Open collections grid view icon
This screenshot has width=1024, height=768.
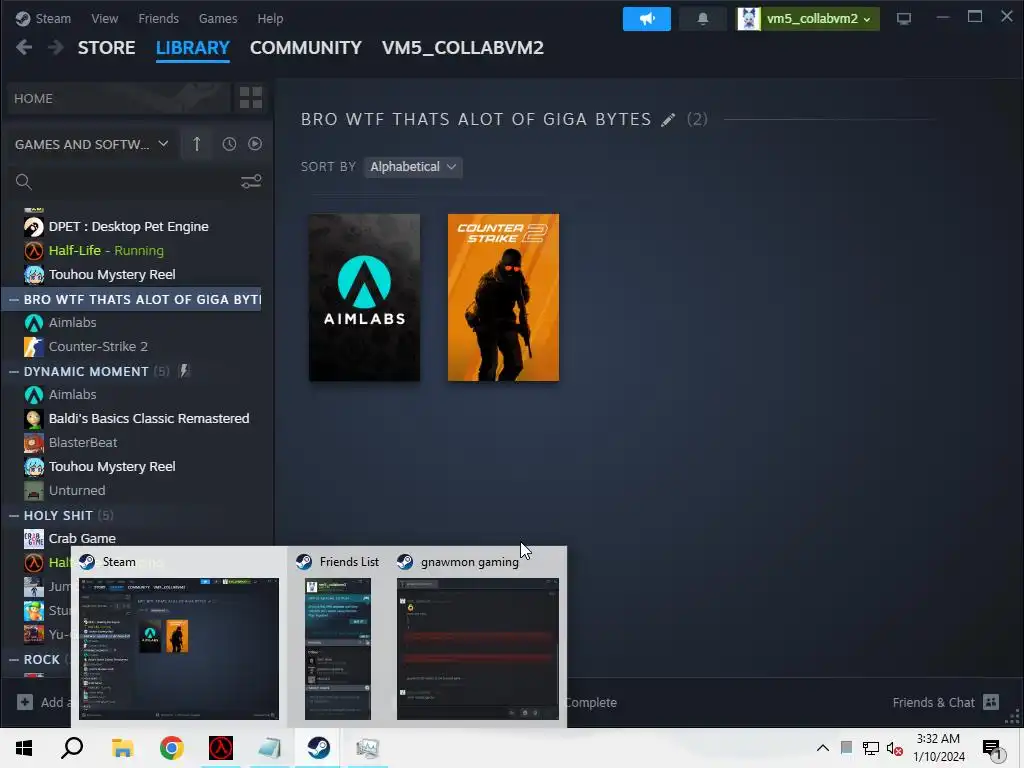point(251,98)
